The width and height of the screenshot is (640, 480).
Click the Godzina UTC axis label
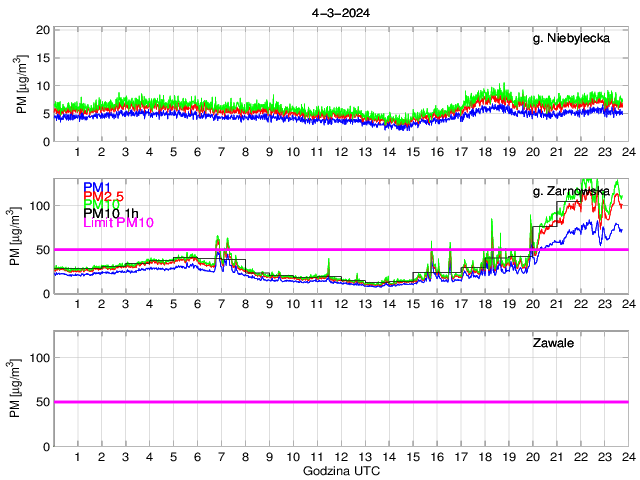(x=341, y=471)
